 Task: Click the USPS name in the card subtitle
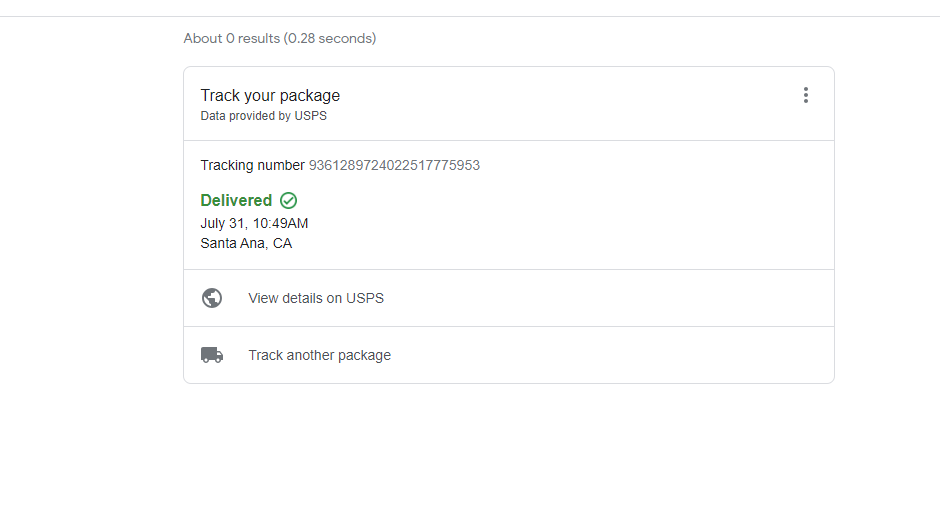tap(311, 116)
